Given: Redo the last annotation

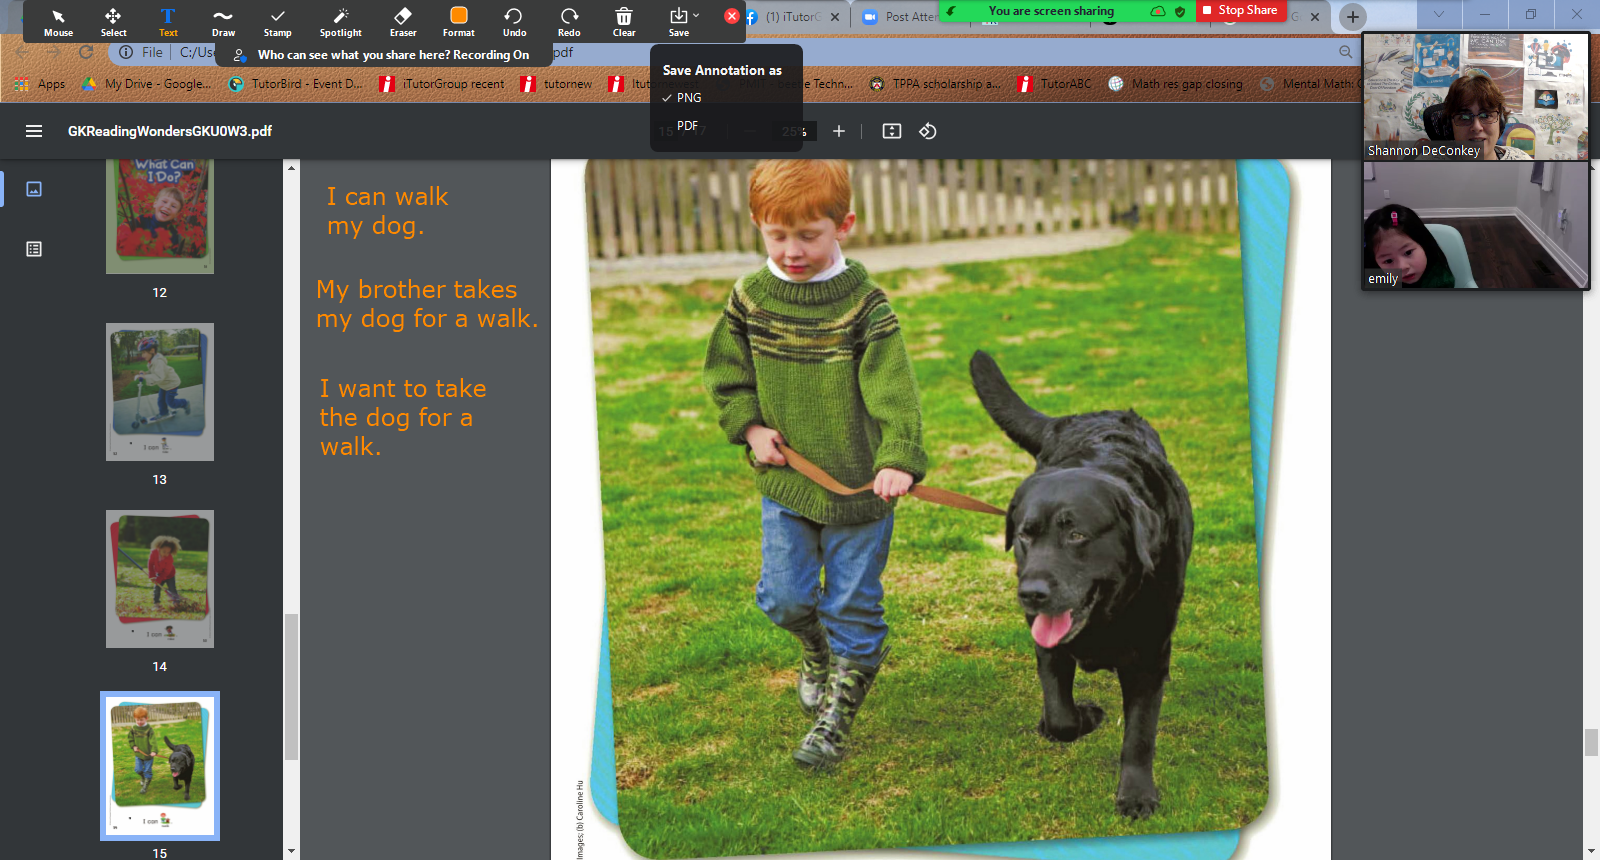Looking at the screenshot, I should [569, 21].
